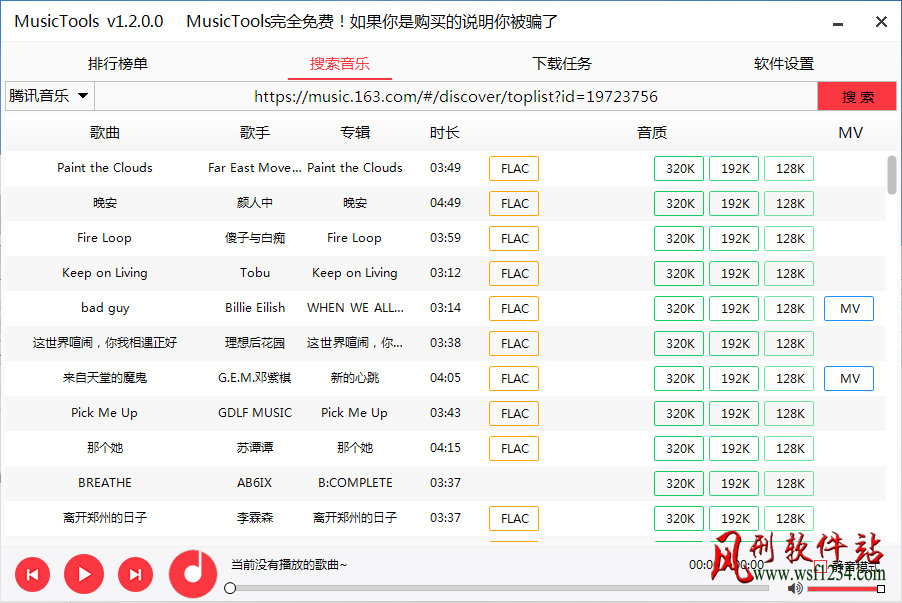This screenshot has width=902, height=603.
Task: Click 192K button for BREATHE
Action: 734,483
